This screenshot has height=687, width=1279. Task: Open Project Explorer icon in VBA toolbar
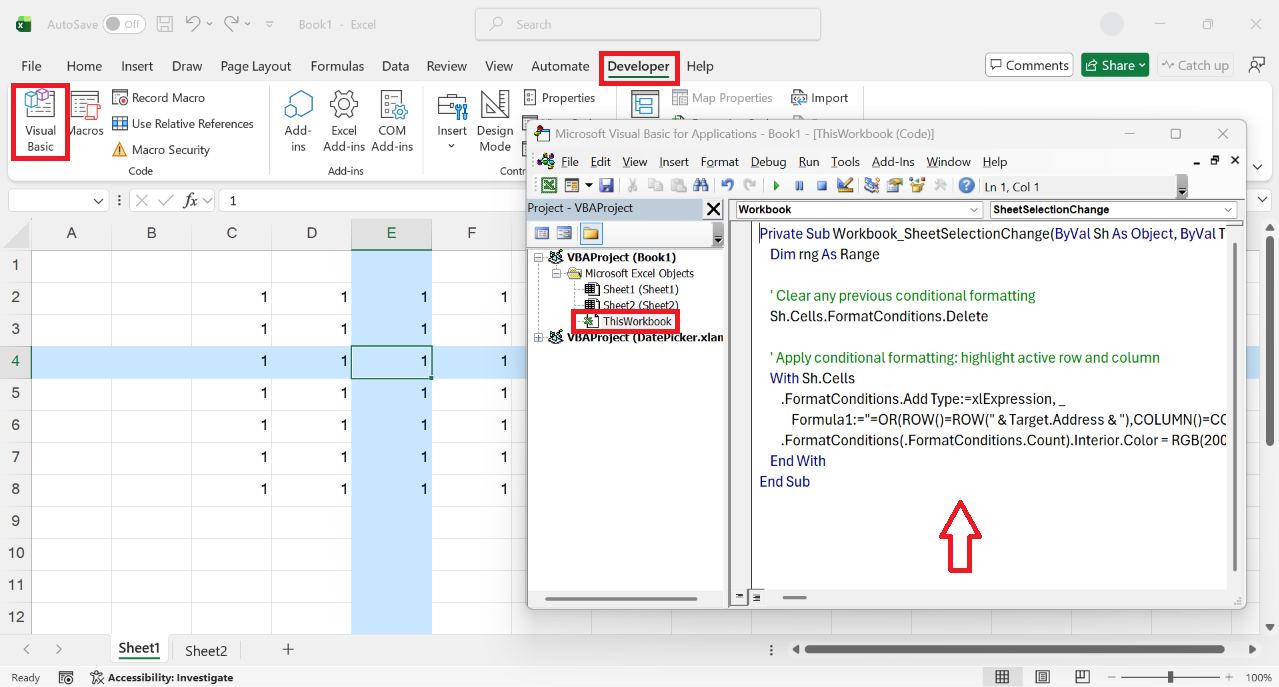click(871, 185)
